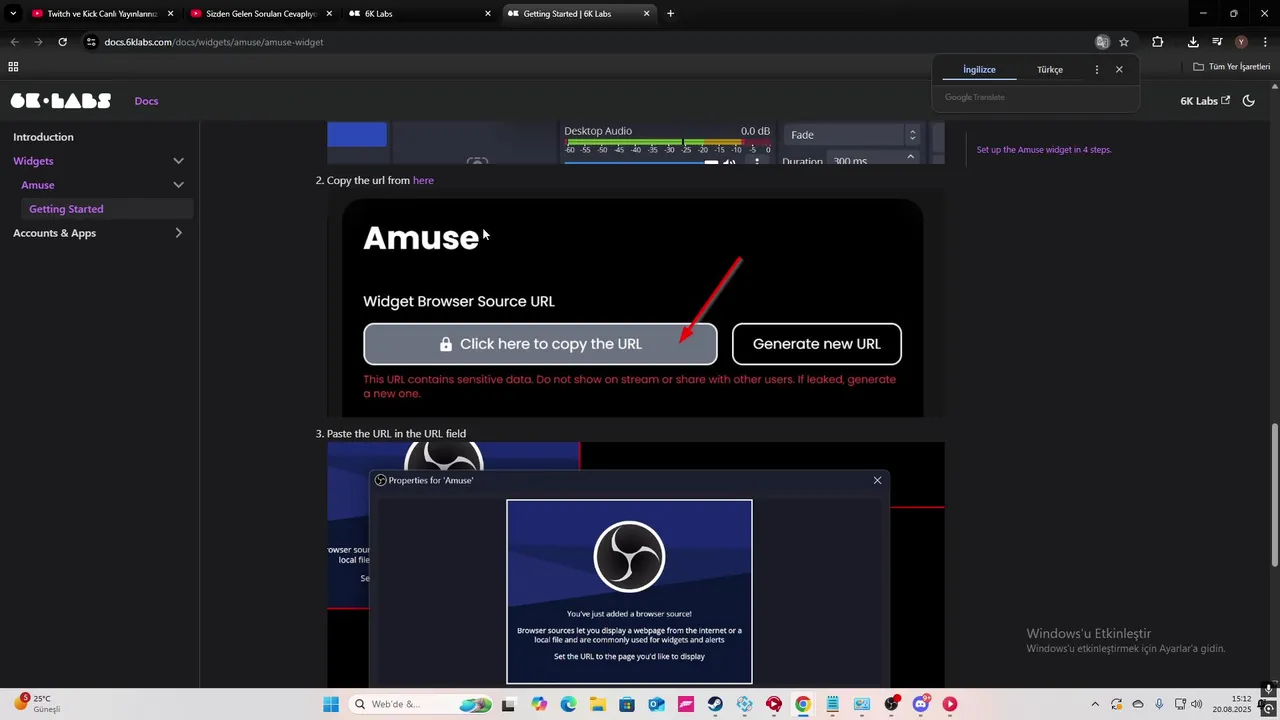This screenshot has width=1280, height=720.
Task: Click the page vertical scrollbar
Action: (x=1274, y=495)
